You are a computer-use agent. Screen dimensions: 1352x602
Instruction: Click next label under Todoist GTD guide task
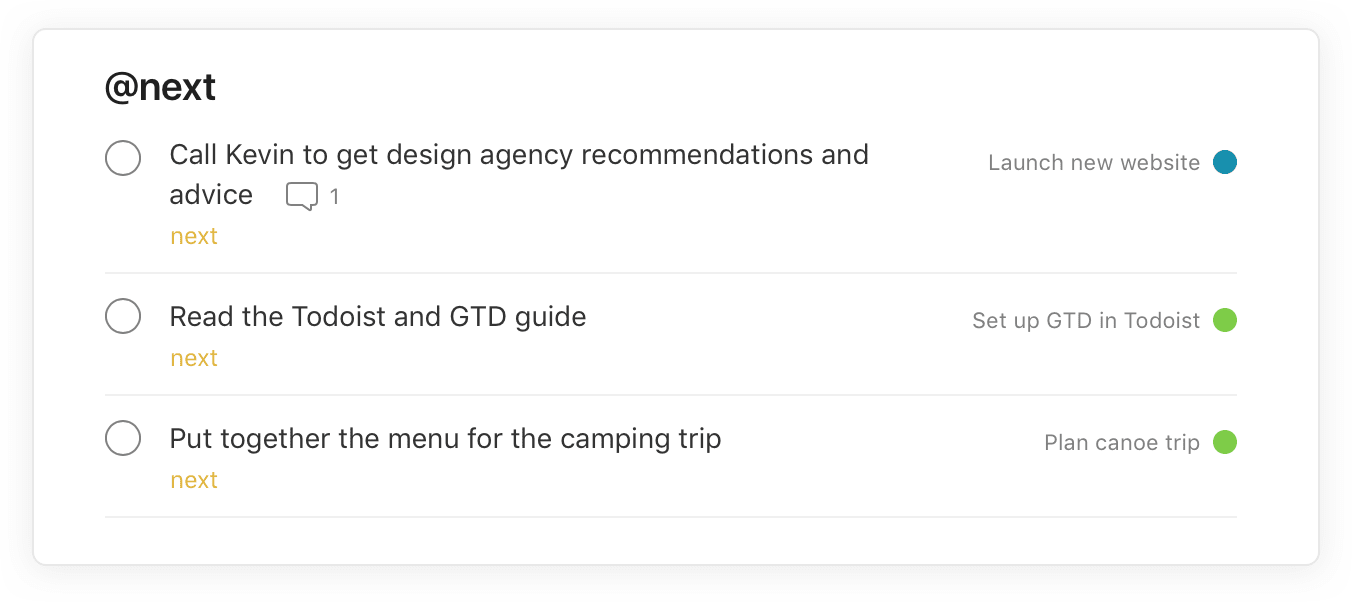tap(194, 358)
